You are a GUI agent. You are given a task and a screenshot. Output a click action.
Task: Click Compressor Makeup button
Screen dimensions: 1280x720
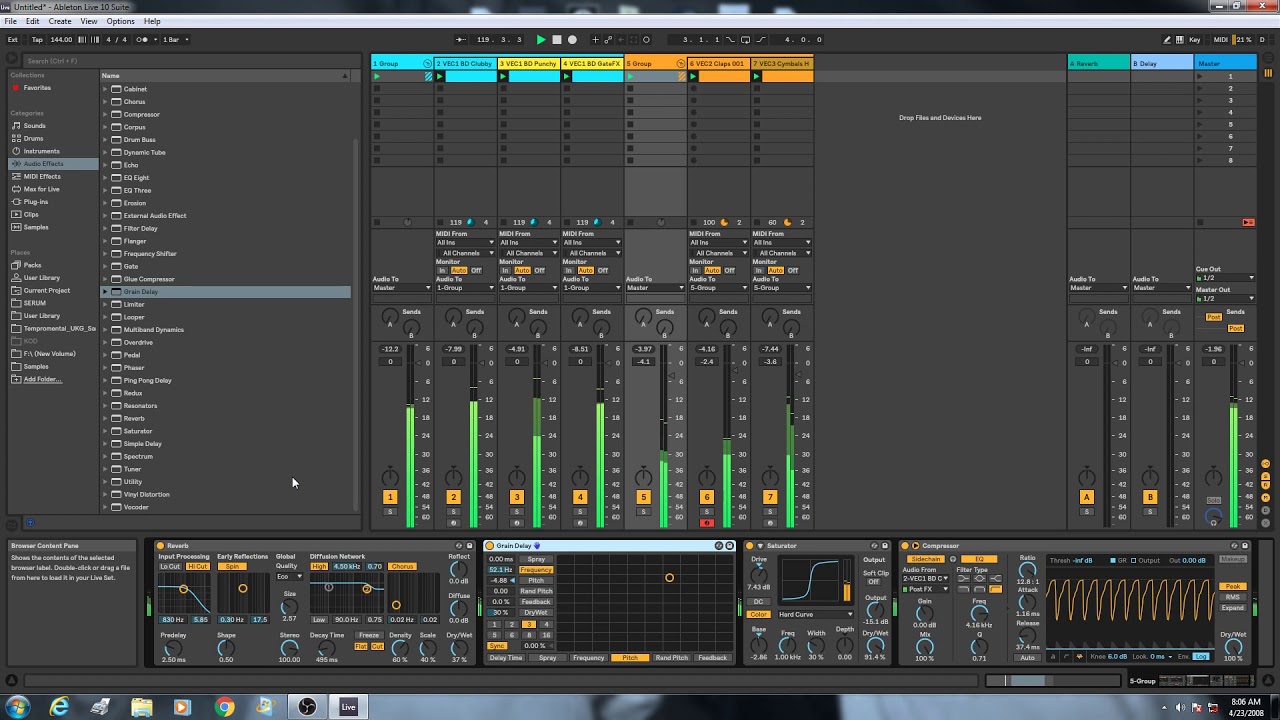coord(1233,559)
